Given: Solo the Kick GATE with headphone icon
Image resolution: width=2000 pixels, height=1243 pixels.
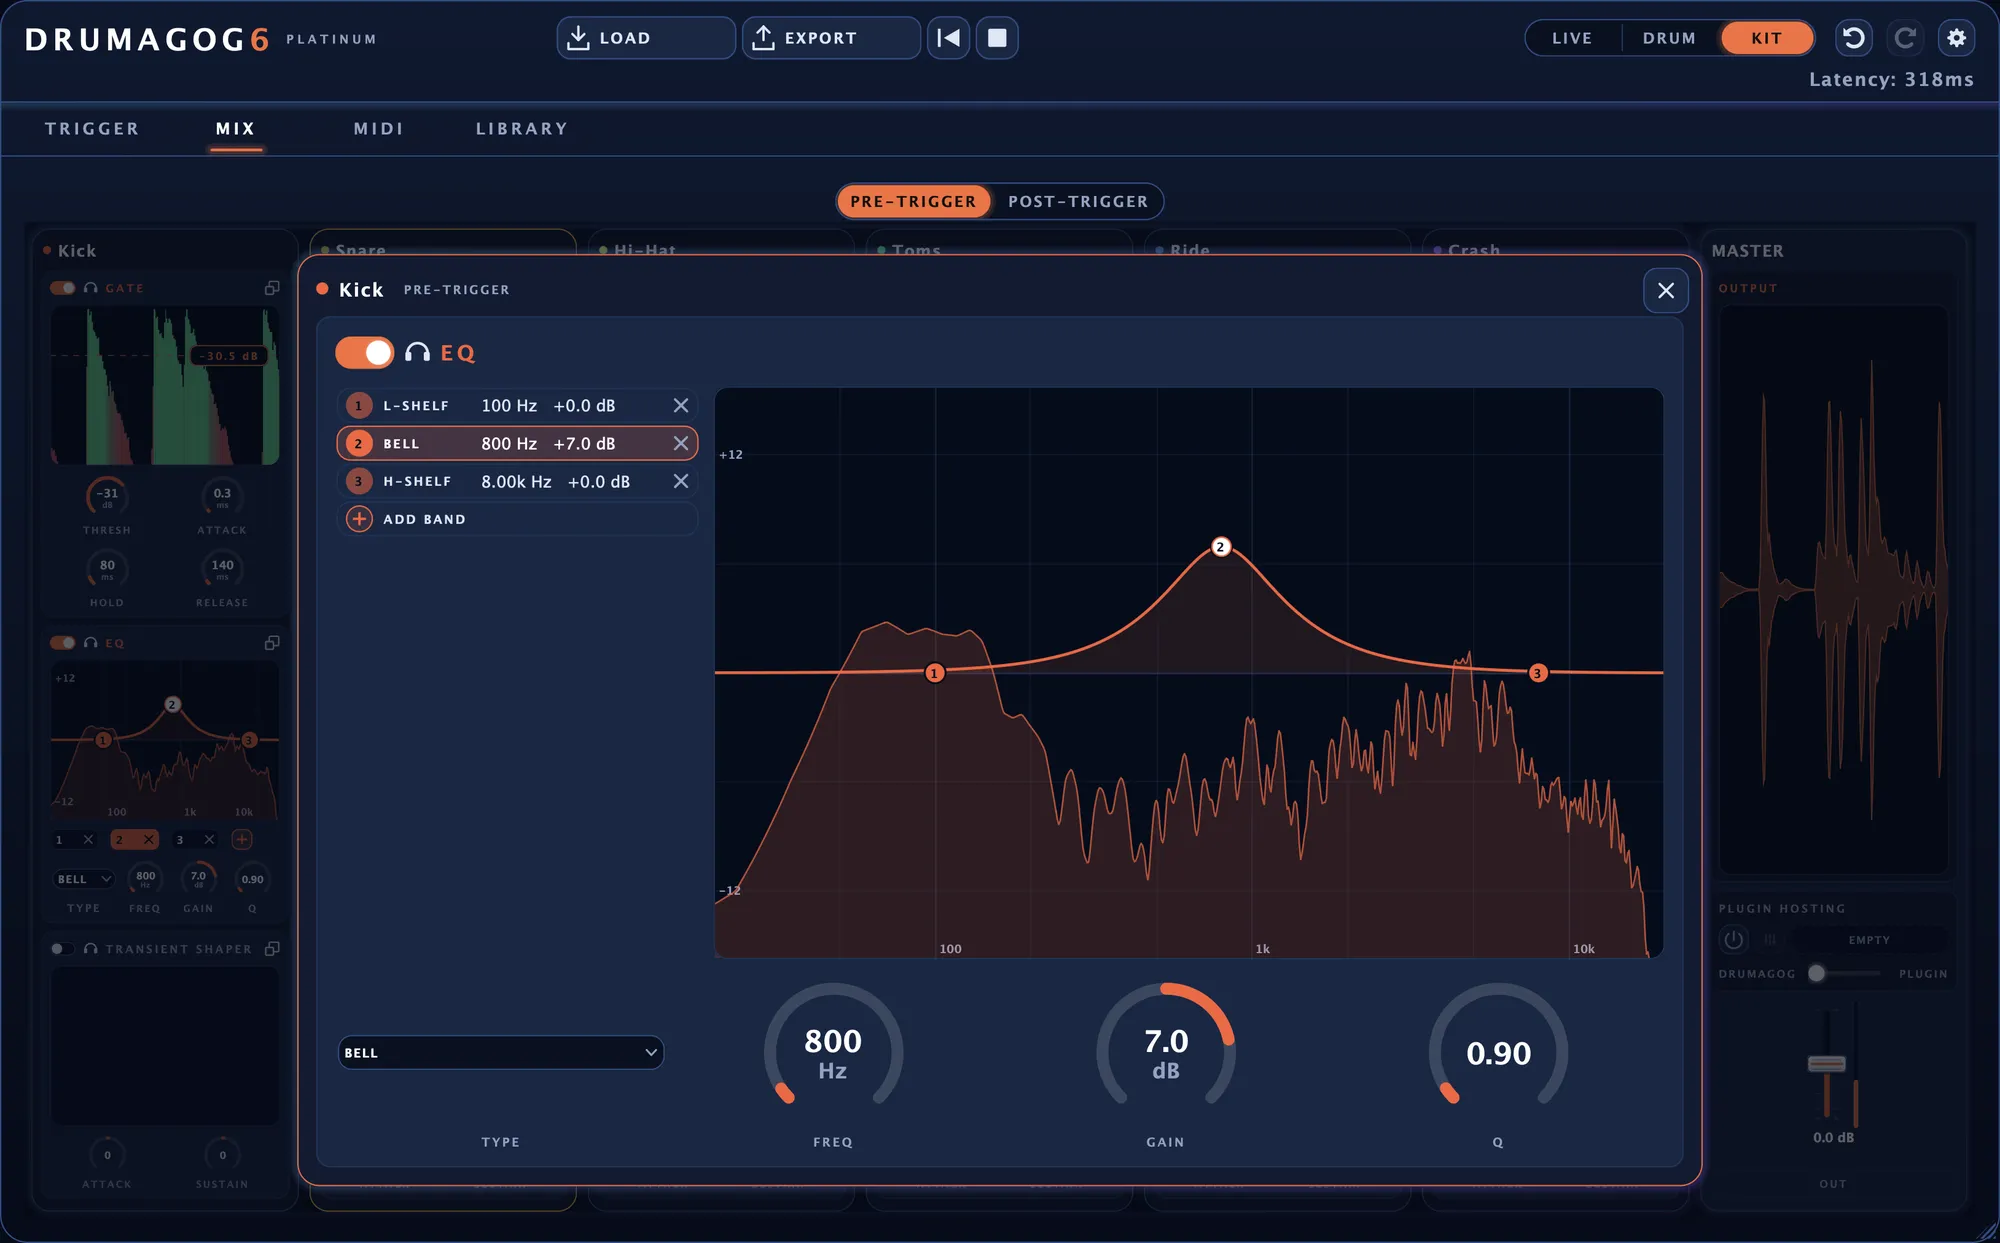Looking at the screenshot, I should coord(91,288).
